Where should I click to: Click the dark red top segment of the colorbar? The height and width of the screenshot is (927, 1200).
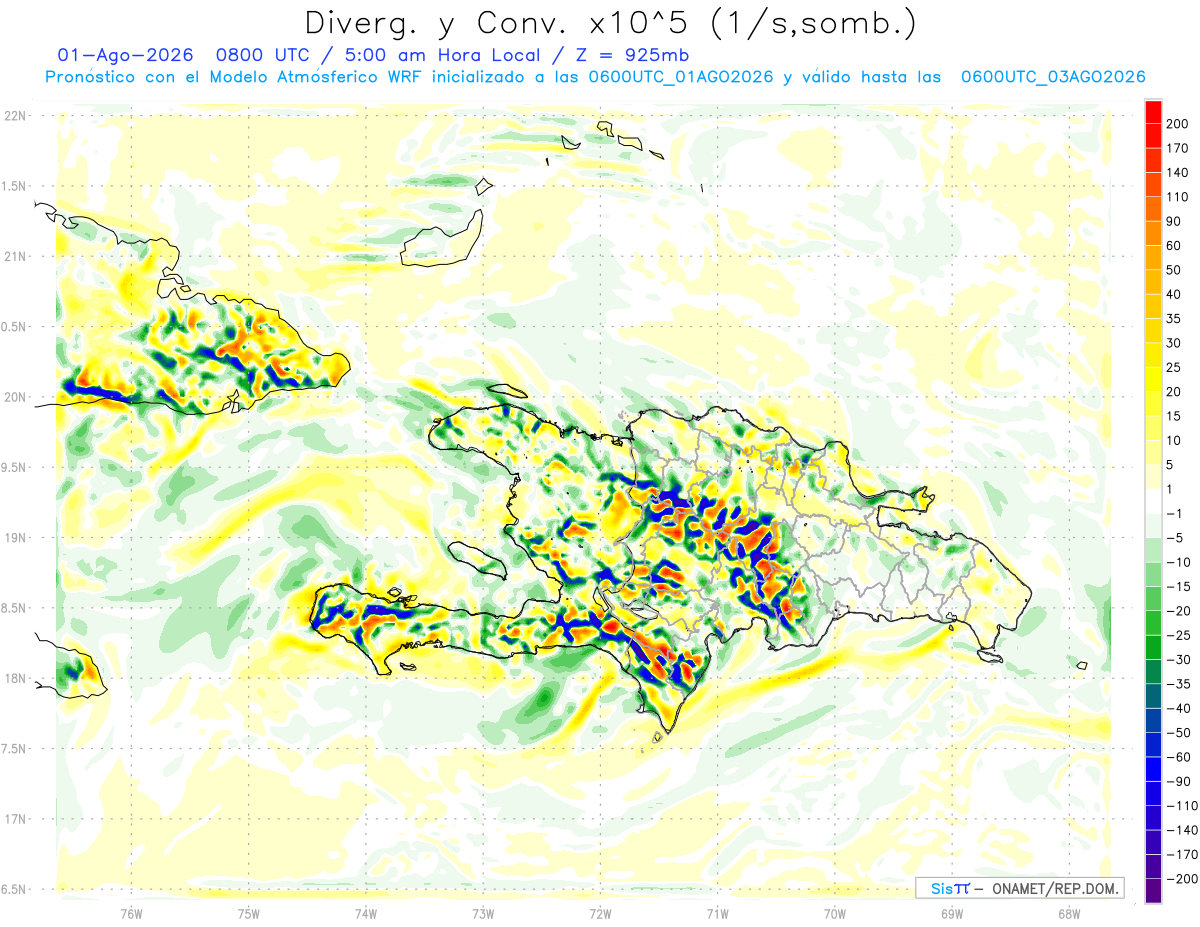tap(1153, 111)
